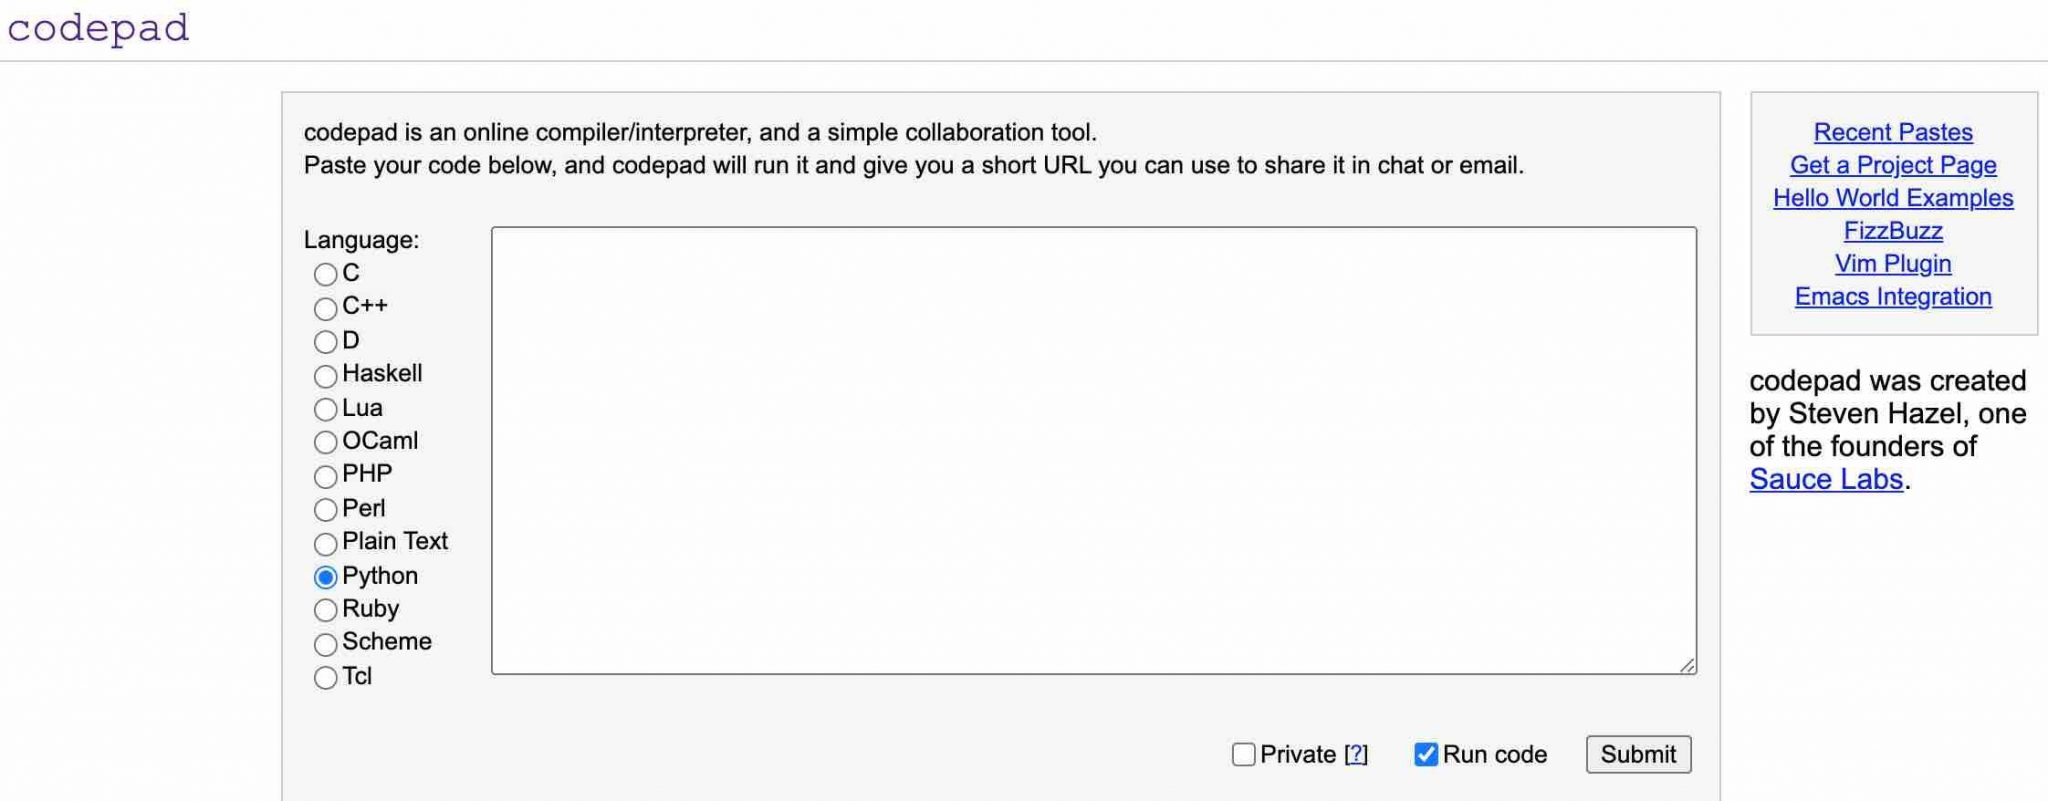The image size is (2048, 801).
Task: Enable the Private paste checkbox
Action: pos(1243,755)
